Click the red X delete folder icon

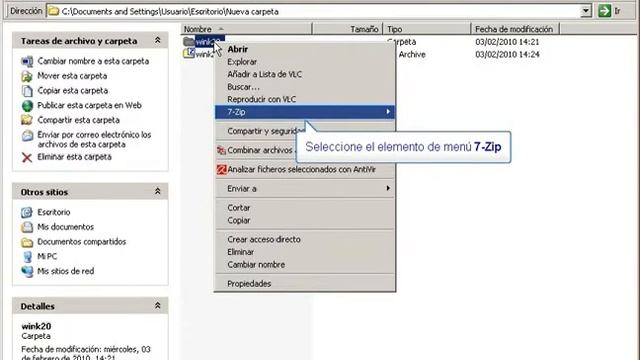27,157
